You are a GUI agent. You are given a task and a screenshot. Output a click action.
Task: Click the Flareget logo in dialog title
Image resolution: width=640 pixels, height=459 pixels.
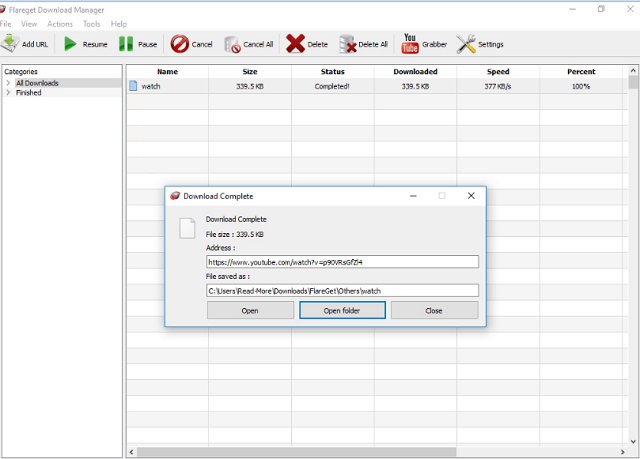[175, 195]
